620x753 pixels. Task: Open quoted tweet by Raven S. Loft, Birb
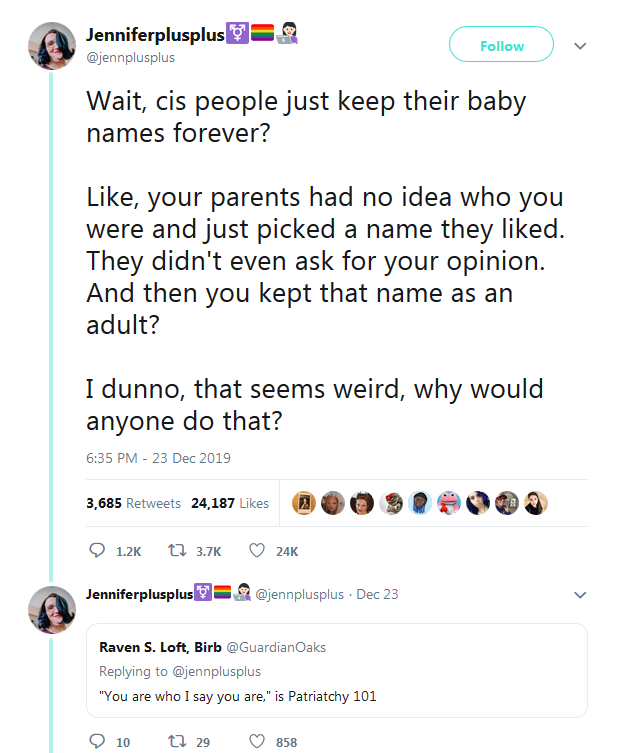[x=336, y=671]
